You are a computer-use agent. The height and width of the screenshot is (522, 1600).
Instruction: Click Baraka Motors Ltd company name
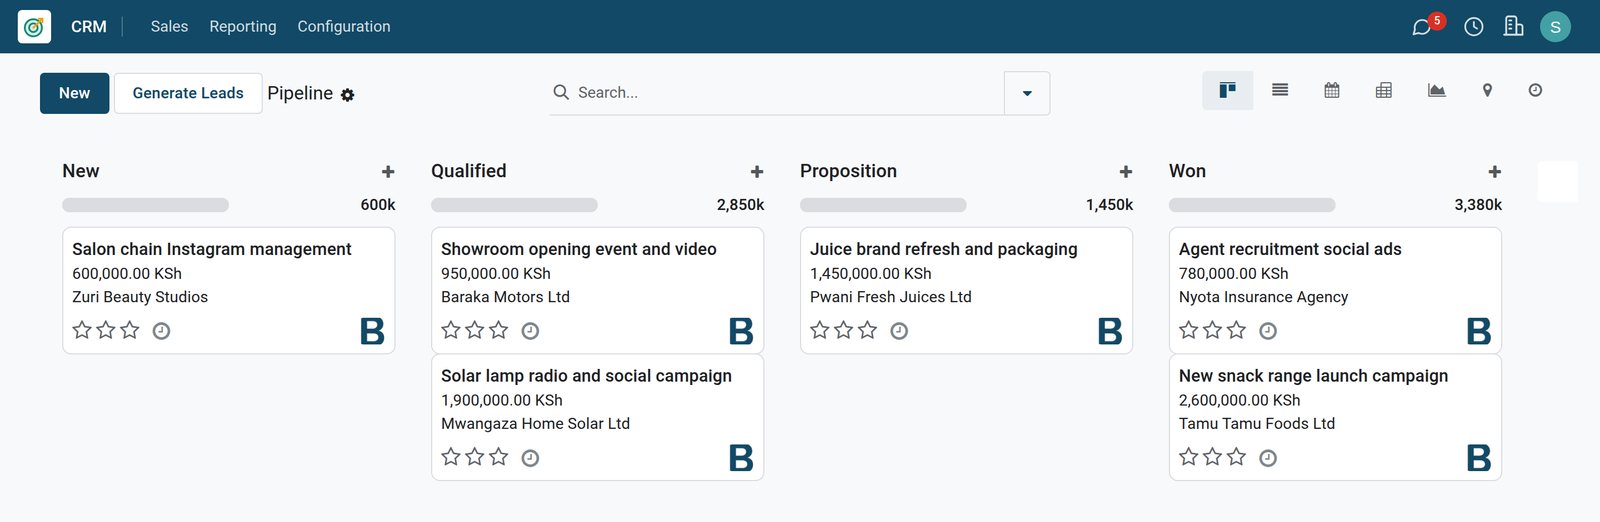click(x=506, y=297)
